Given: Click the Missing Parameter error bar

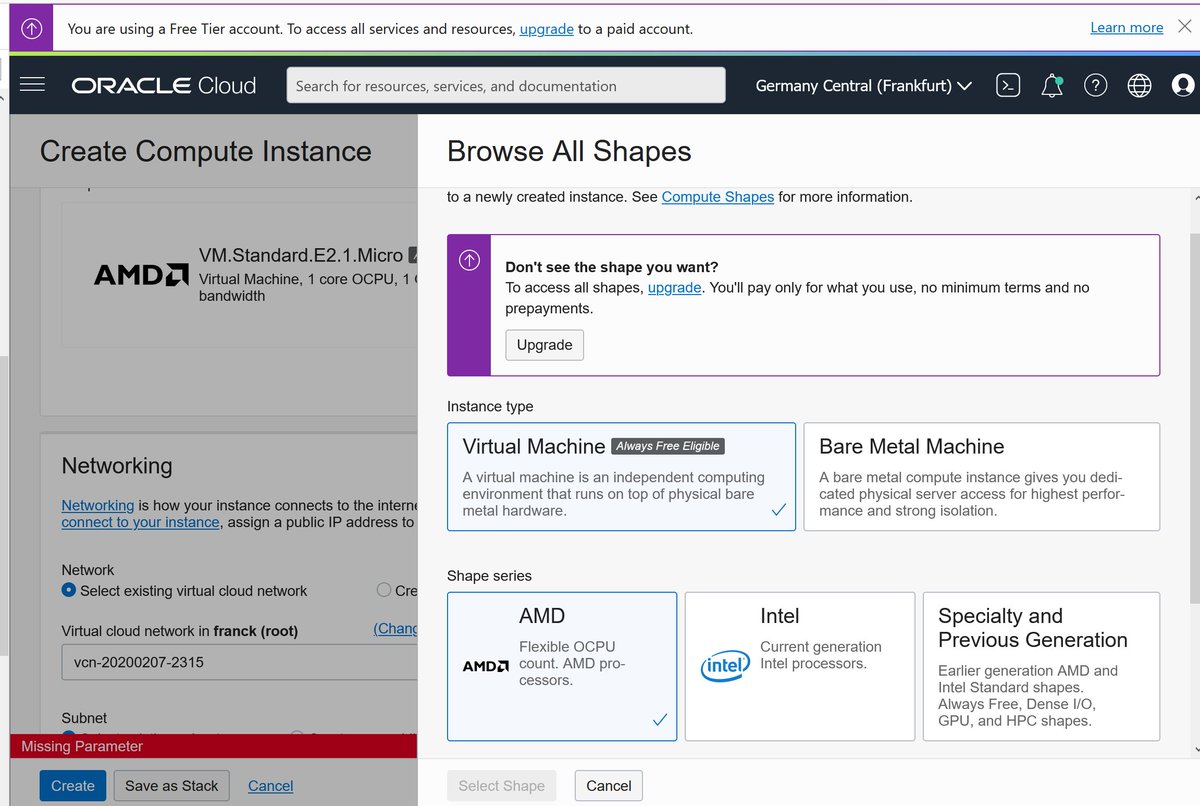Looking at the screenshot, I should 214,746.
